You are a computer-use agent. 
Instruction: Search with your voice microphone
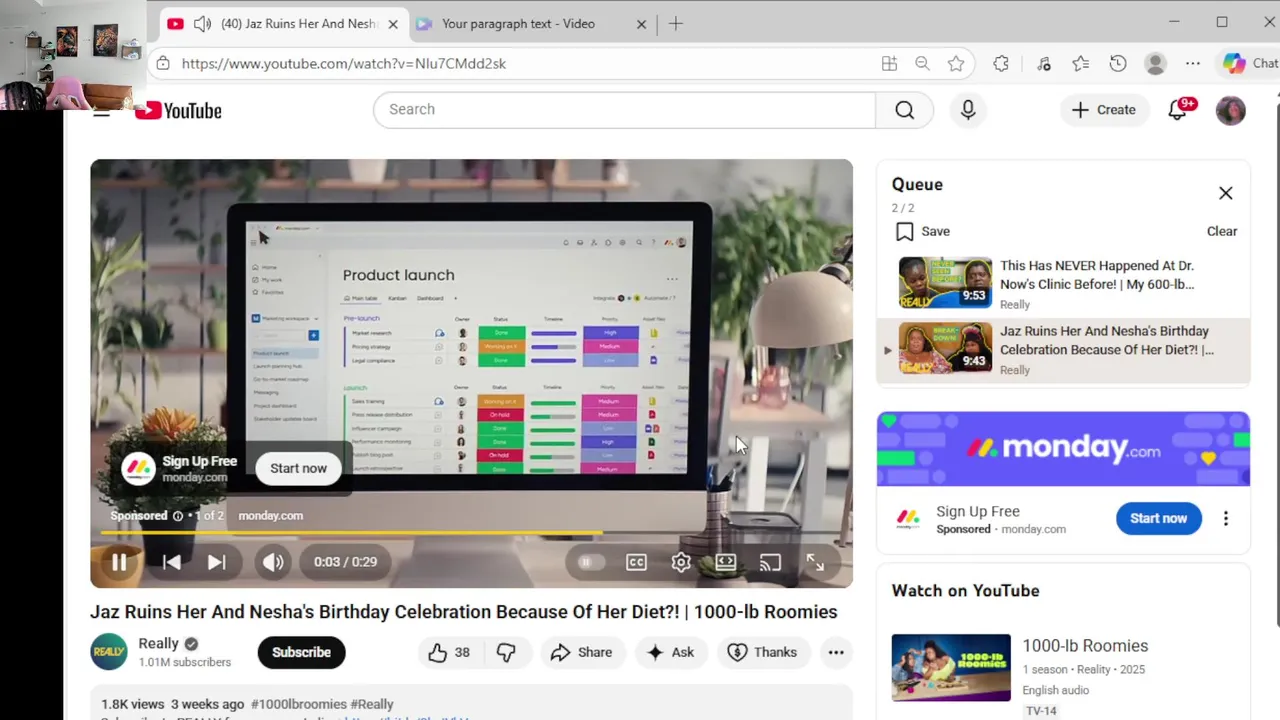(968, 110)
